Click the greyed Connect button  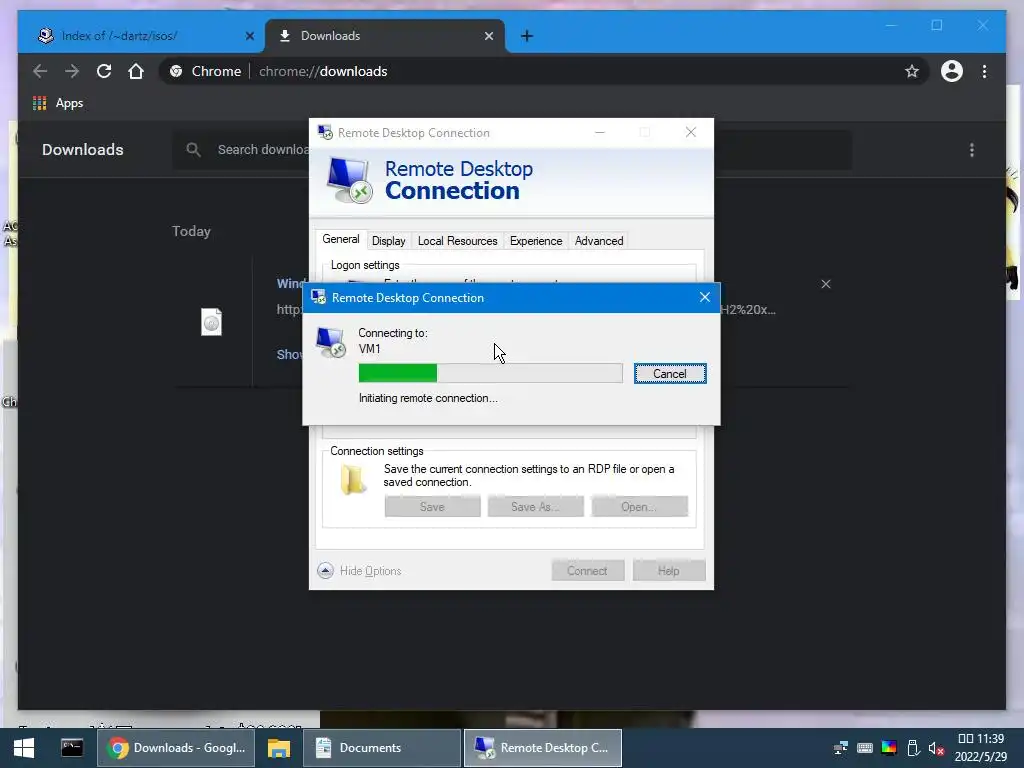tap(587, 571)
